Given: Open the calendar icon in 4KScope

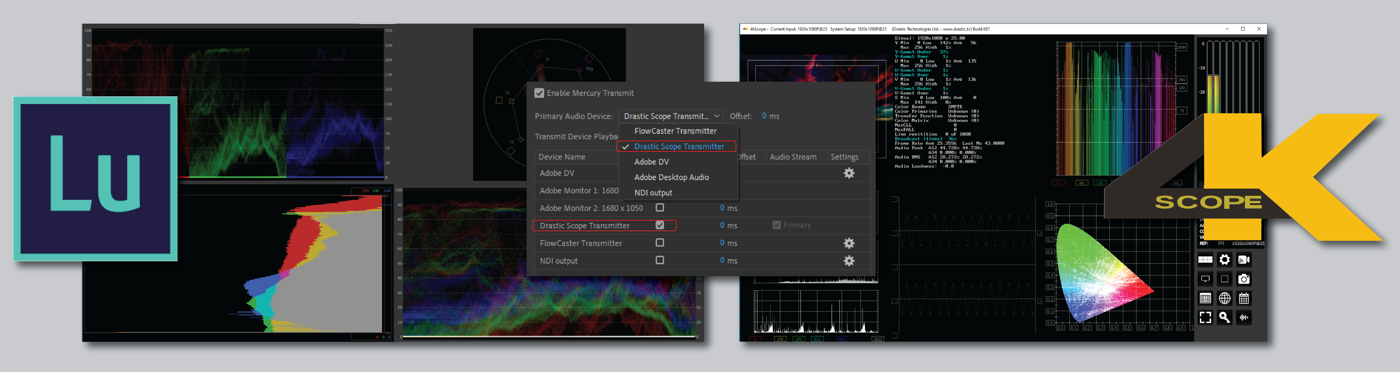Looking at the screenshot, I should [1244, 298].
